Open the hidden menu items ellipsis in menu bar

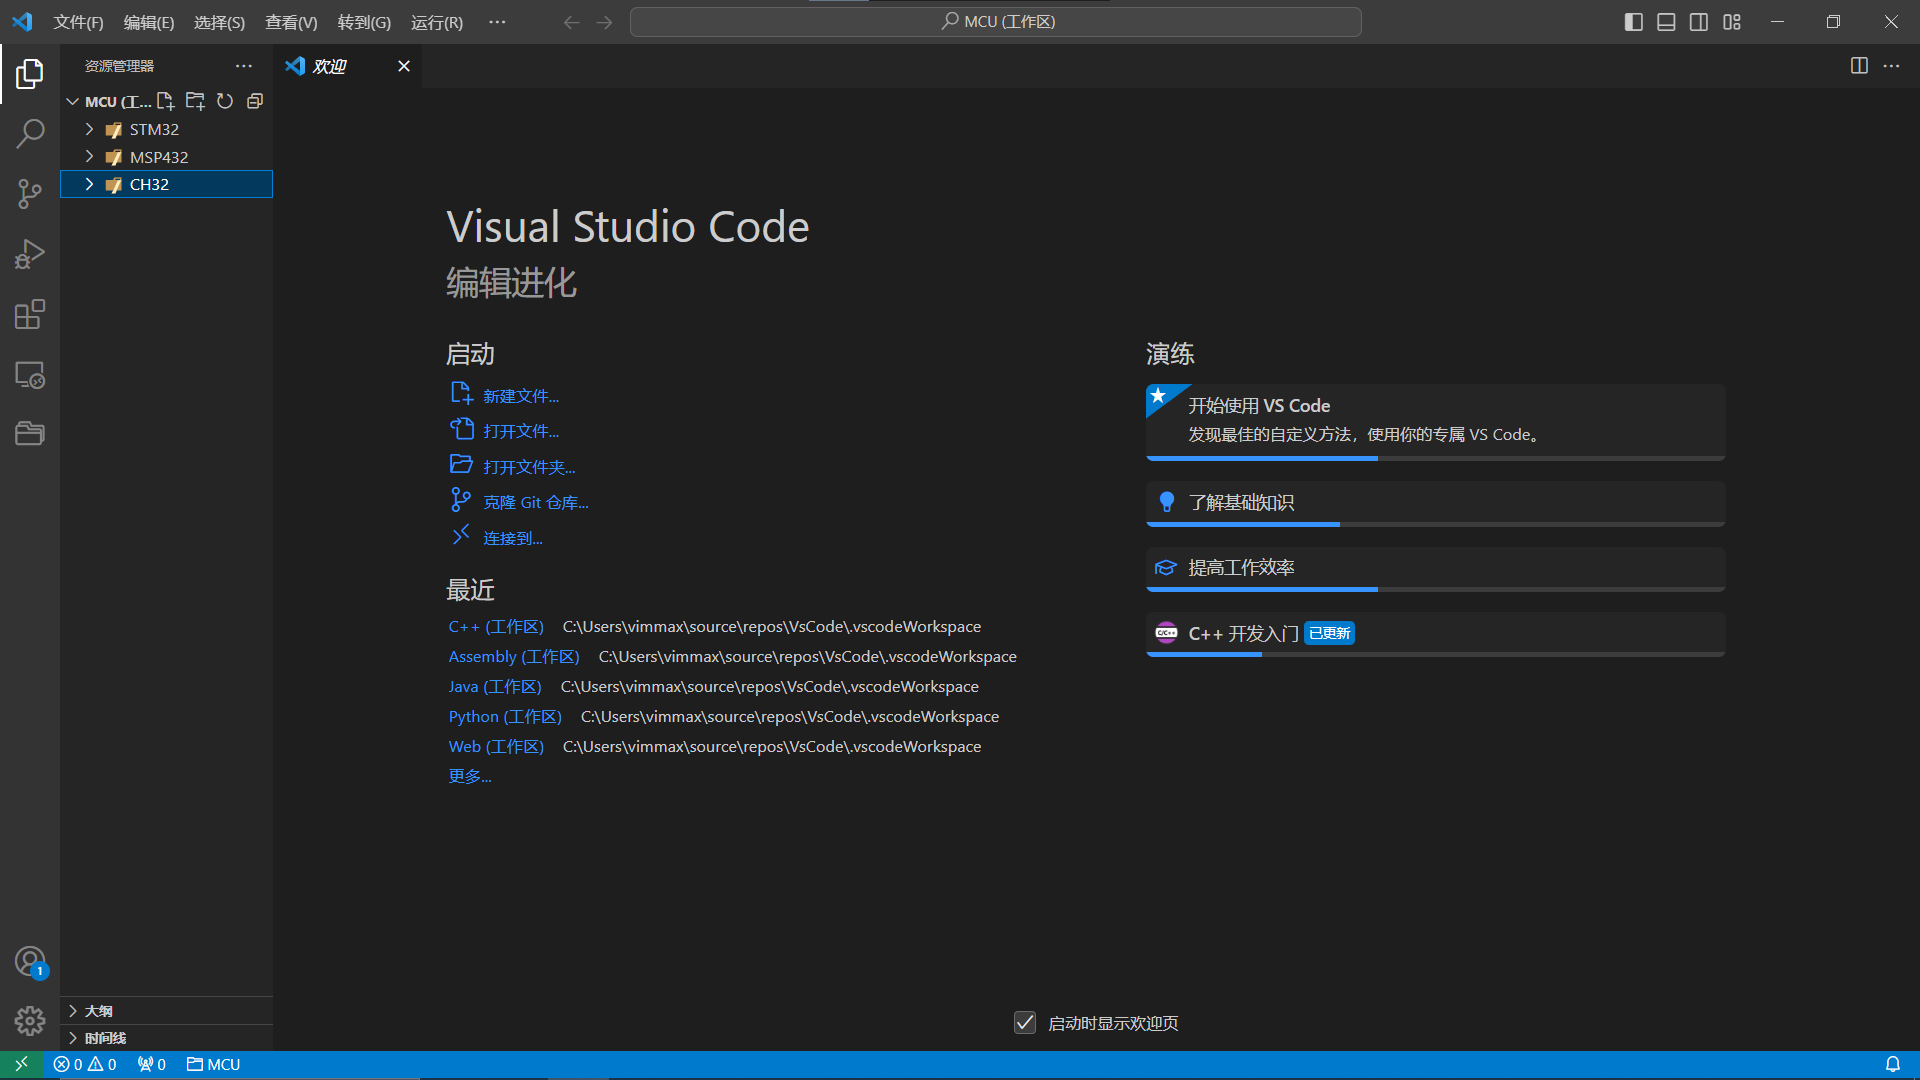(x=497, y=22)
